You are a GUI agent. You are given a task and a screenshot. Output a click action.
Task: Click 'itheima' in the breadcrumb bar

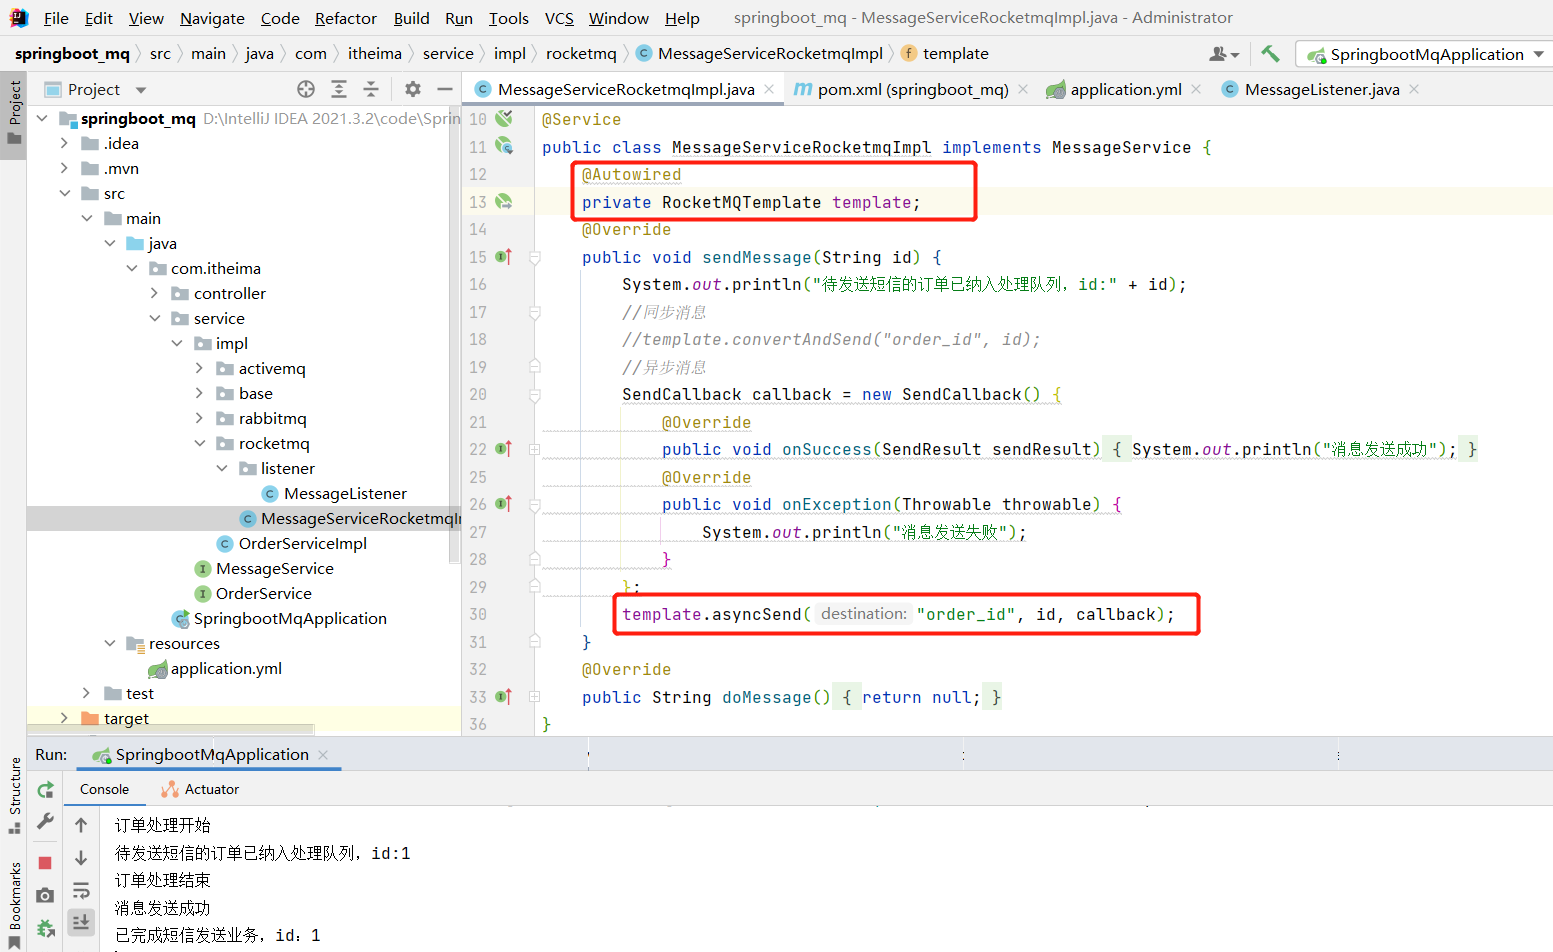[x=375, y=53]
